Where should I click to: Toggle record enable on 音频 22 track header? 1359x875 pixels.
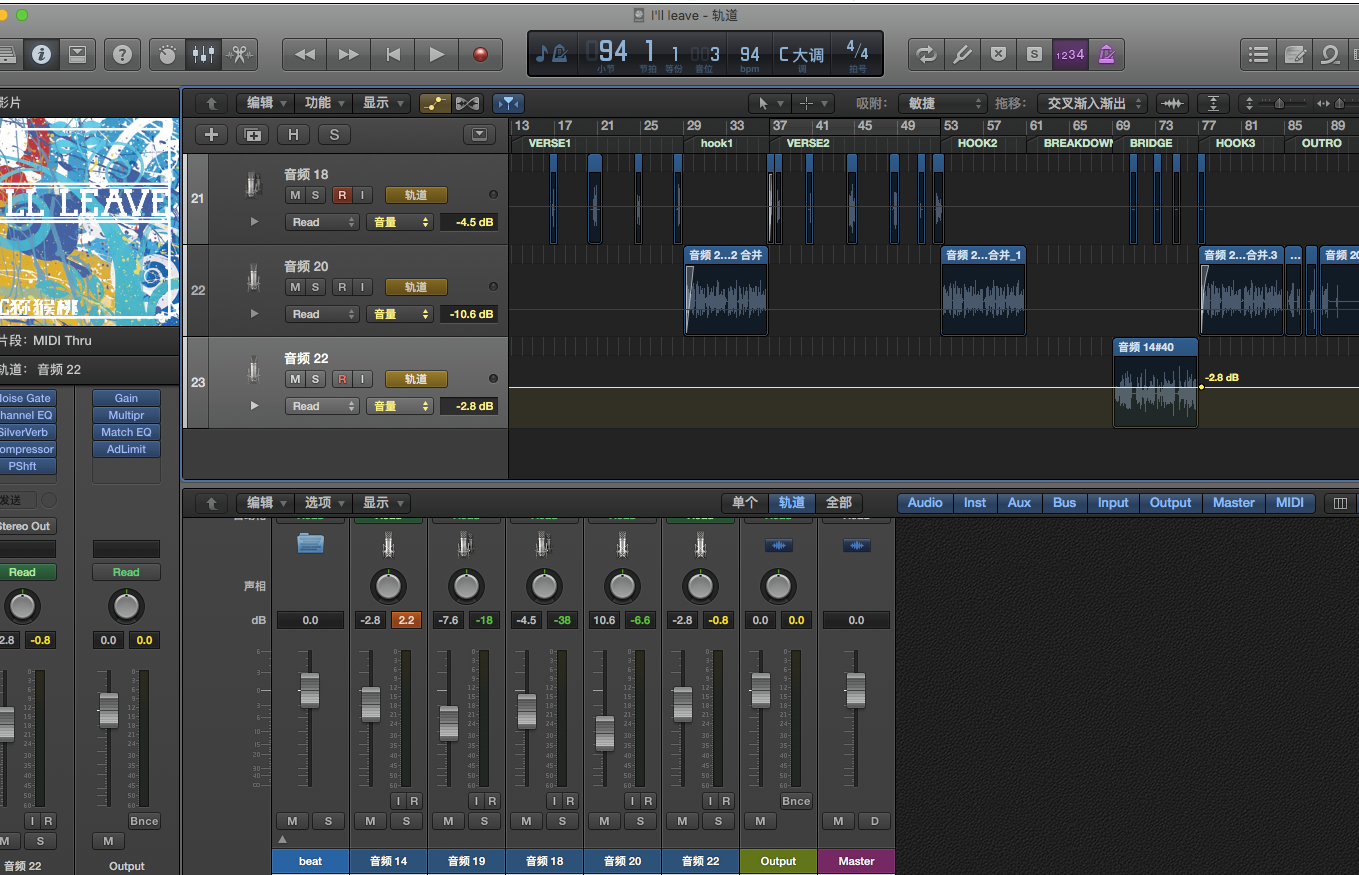[342, 379]
